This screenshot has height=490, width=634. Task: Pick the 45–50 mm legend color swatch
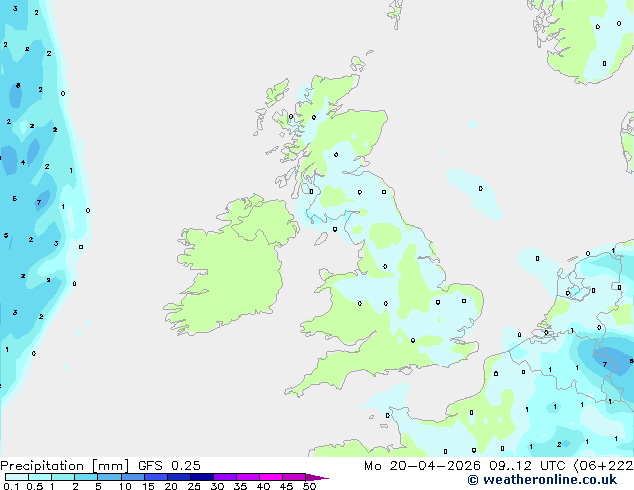pyautogui.click(x=294, y=477)
